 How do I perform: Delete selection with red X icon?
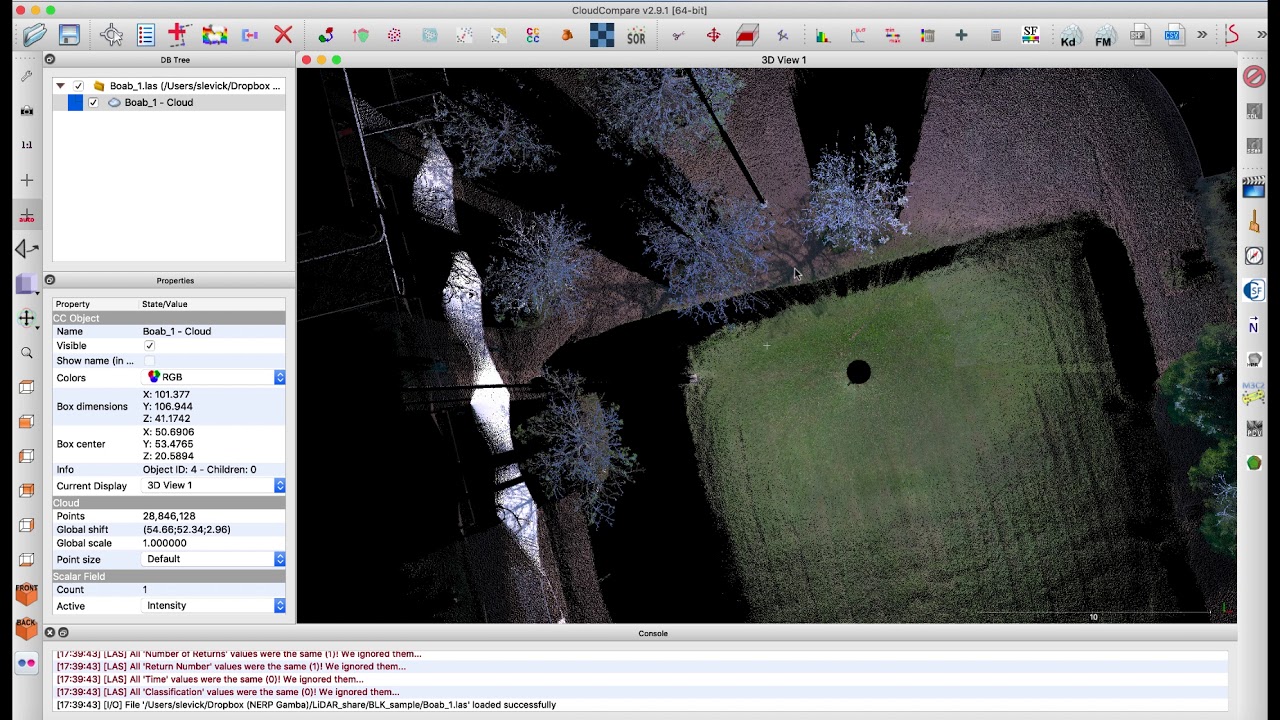pos(283,35)
